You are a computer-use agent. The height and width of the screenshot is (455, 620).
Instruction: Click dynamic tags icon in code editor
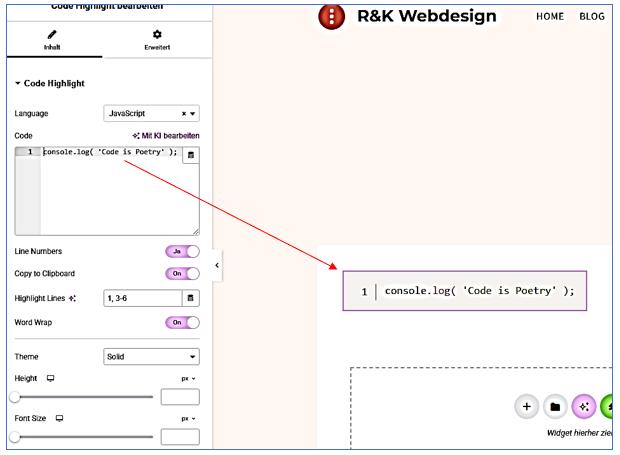[x=191, y=155]
